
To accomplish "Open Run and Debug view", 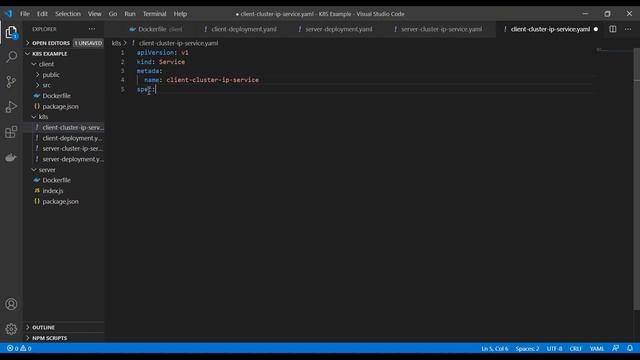I will click(x=11, y=107).
